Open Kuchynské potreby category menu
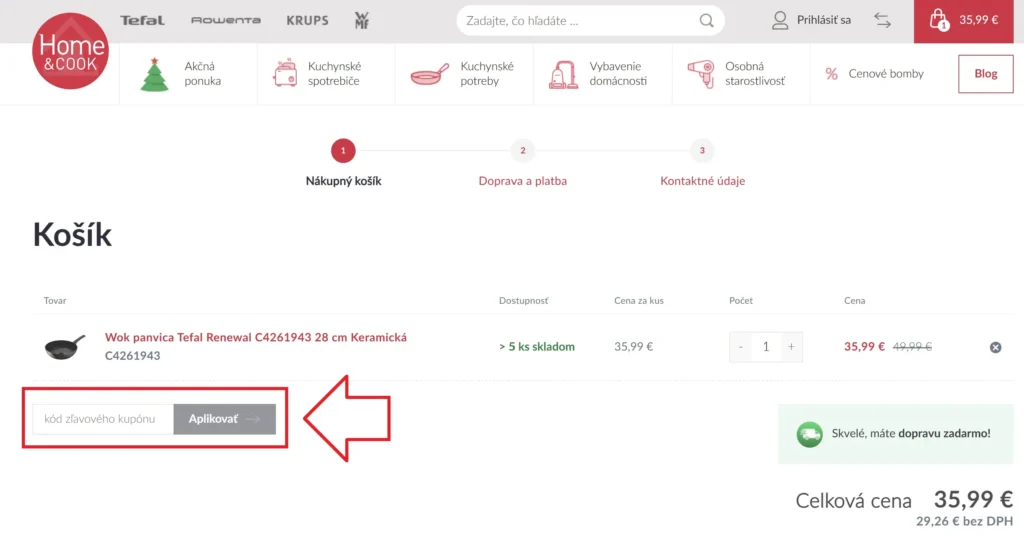The width and height of the screenshot is (1024, 537). point(462,74)
